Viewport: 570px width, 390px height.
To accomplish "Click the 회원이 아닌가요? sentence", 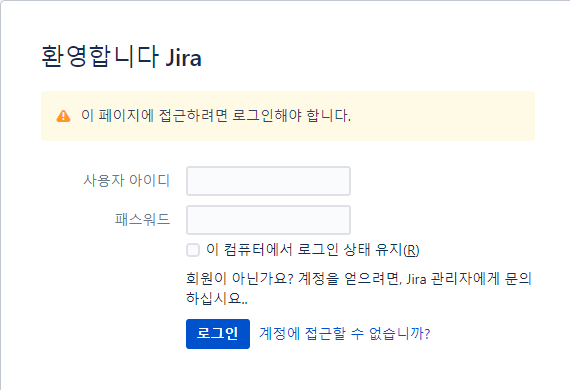I will click(x=240, y=279).
